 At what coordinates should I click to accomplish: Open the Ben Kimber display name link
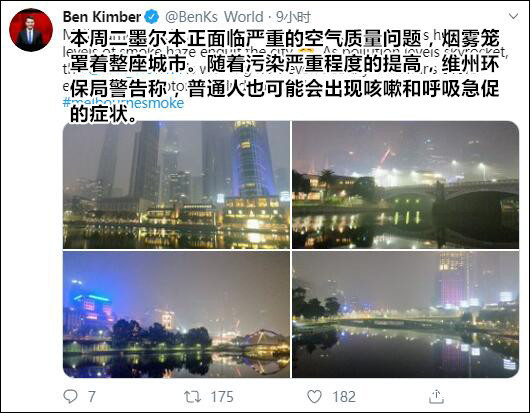pyautogui.click(x=102, y=17)
